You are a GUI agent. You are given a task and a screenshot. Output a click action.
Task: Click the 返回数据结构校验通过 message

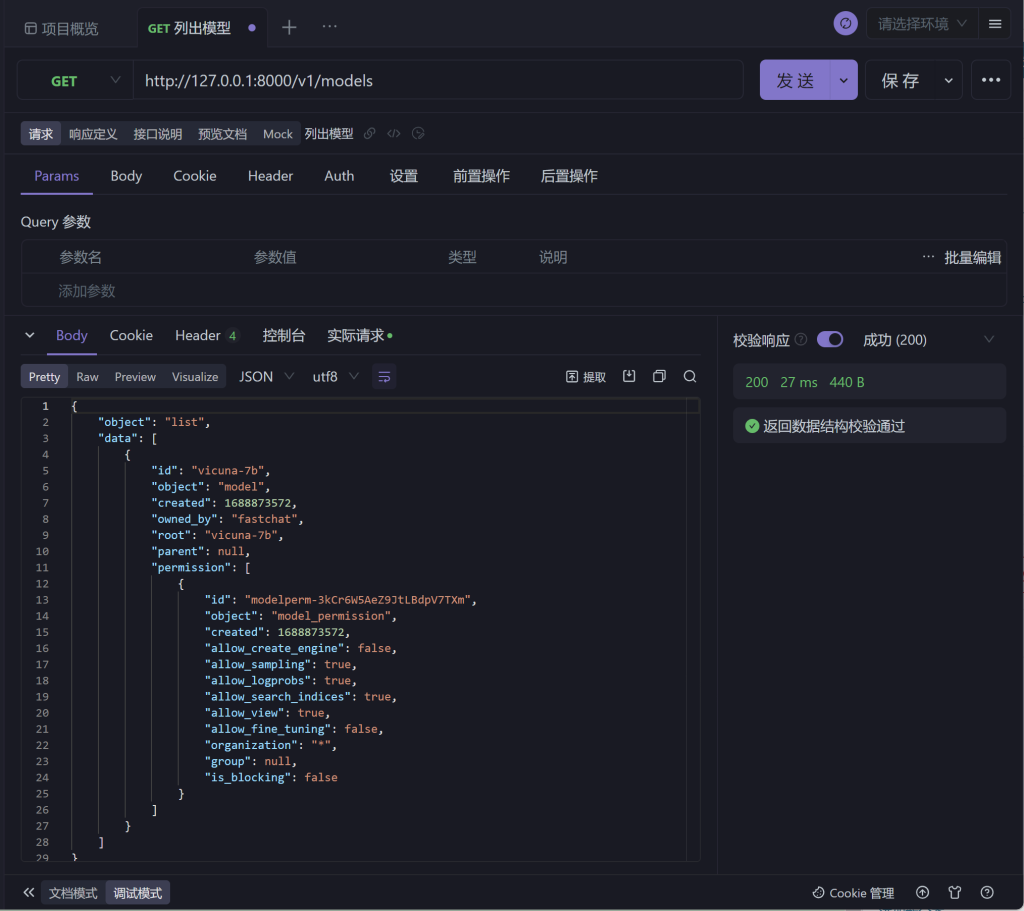point(833,426)
